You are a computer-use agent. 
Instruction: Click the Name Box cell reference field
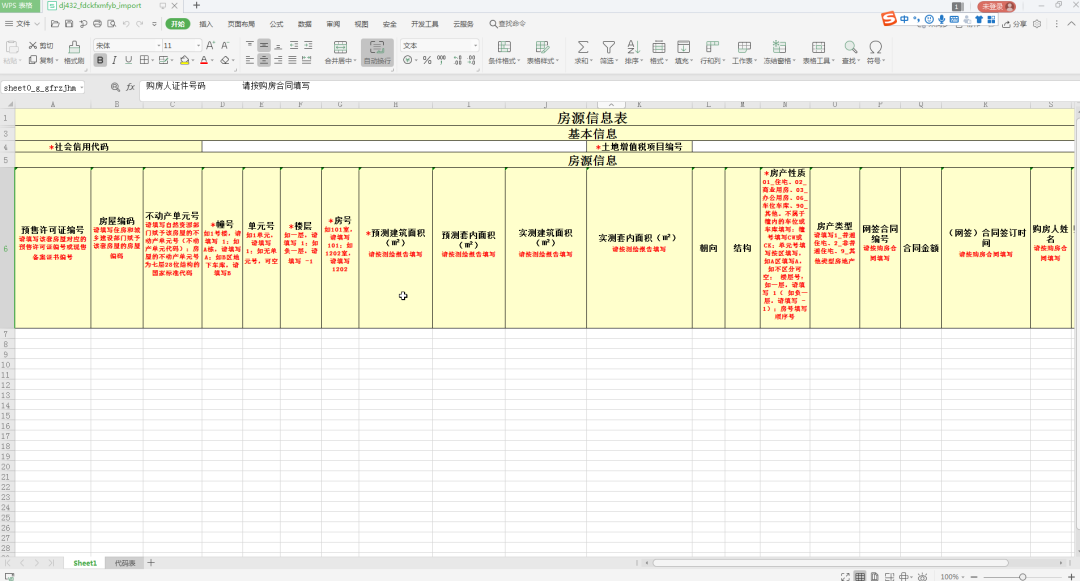click(40, 87)
